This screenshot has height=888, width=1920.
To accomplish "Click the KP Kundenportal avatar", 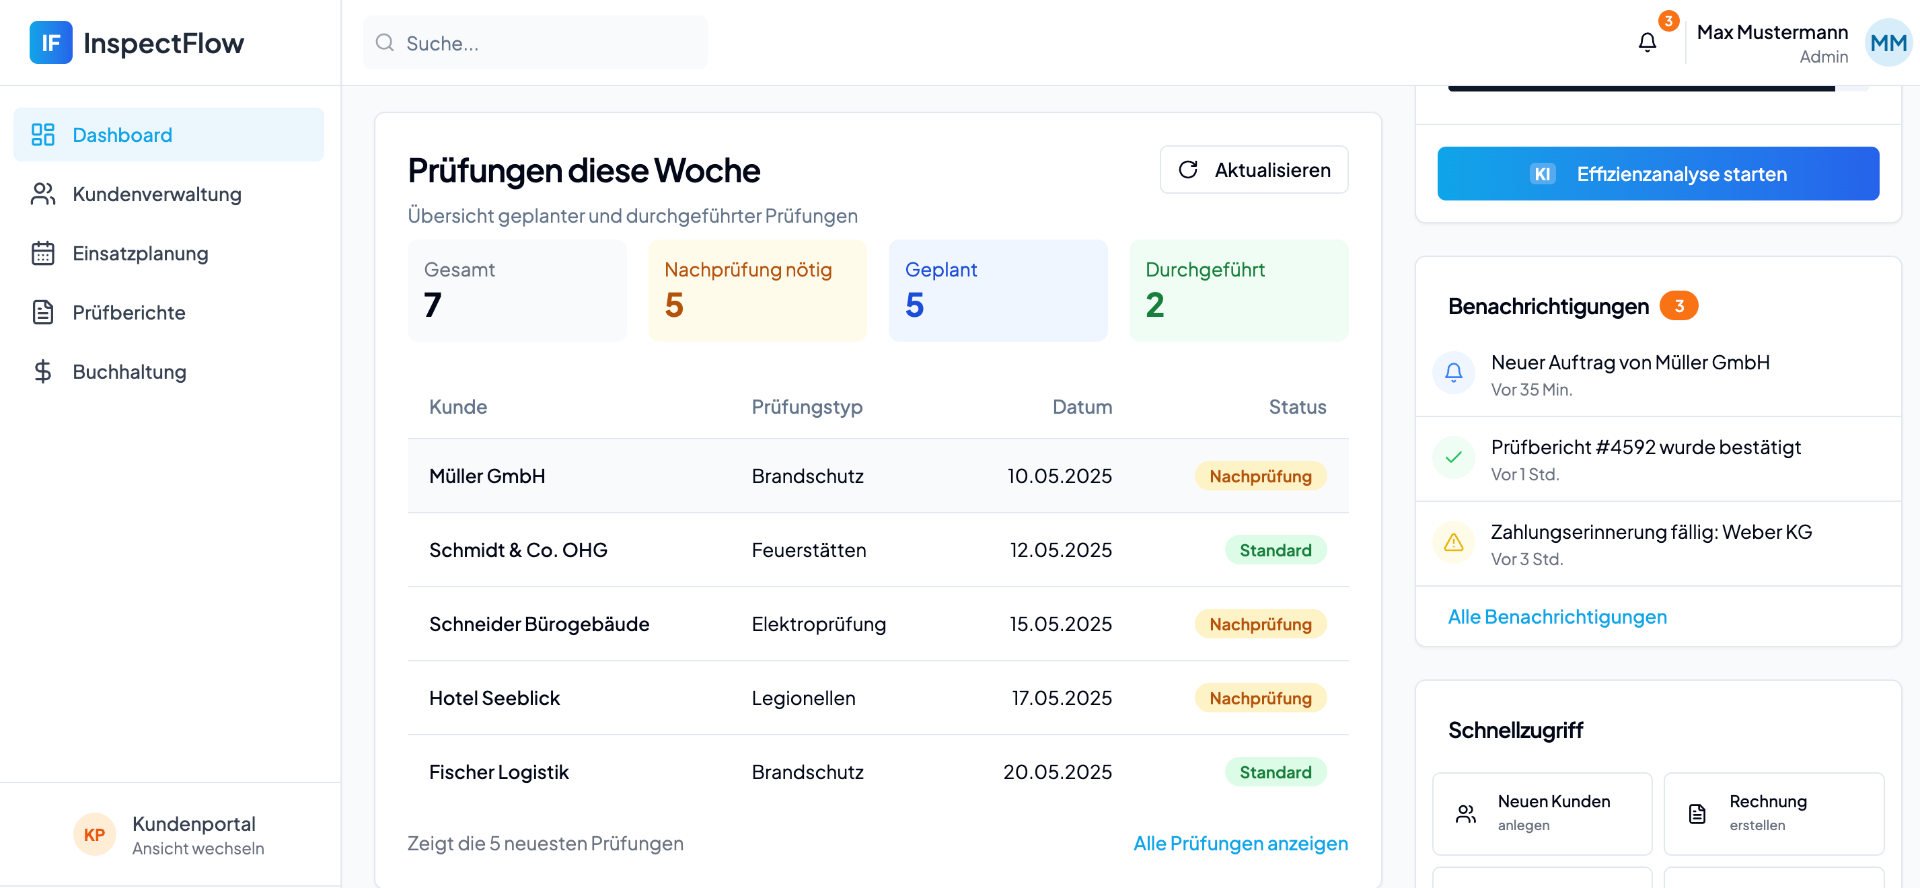I will click(x=95, y=835).
